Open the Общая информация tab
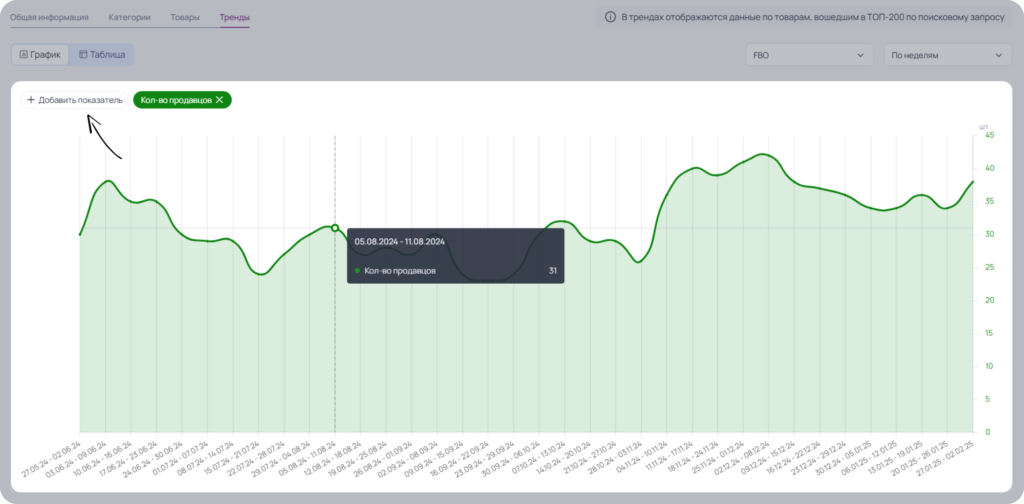The width and height of the screenshot is (1024, 504). (x=49, y=18)
